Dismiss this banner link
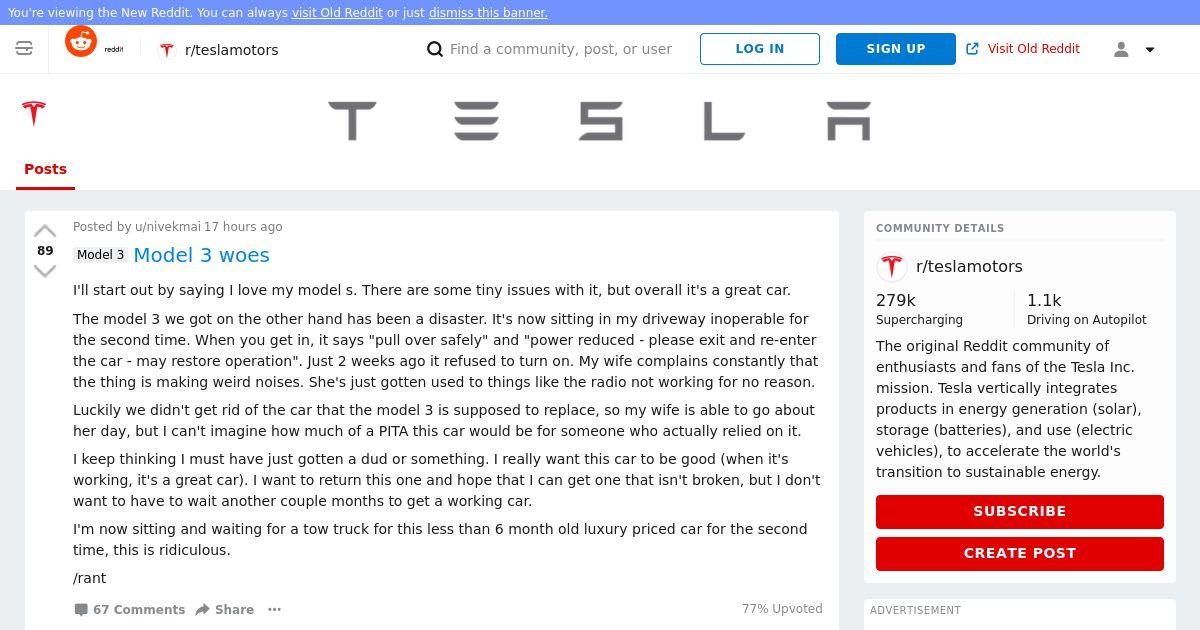Viewport: 1200px width, 630px height. coord(488,13)
